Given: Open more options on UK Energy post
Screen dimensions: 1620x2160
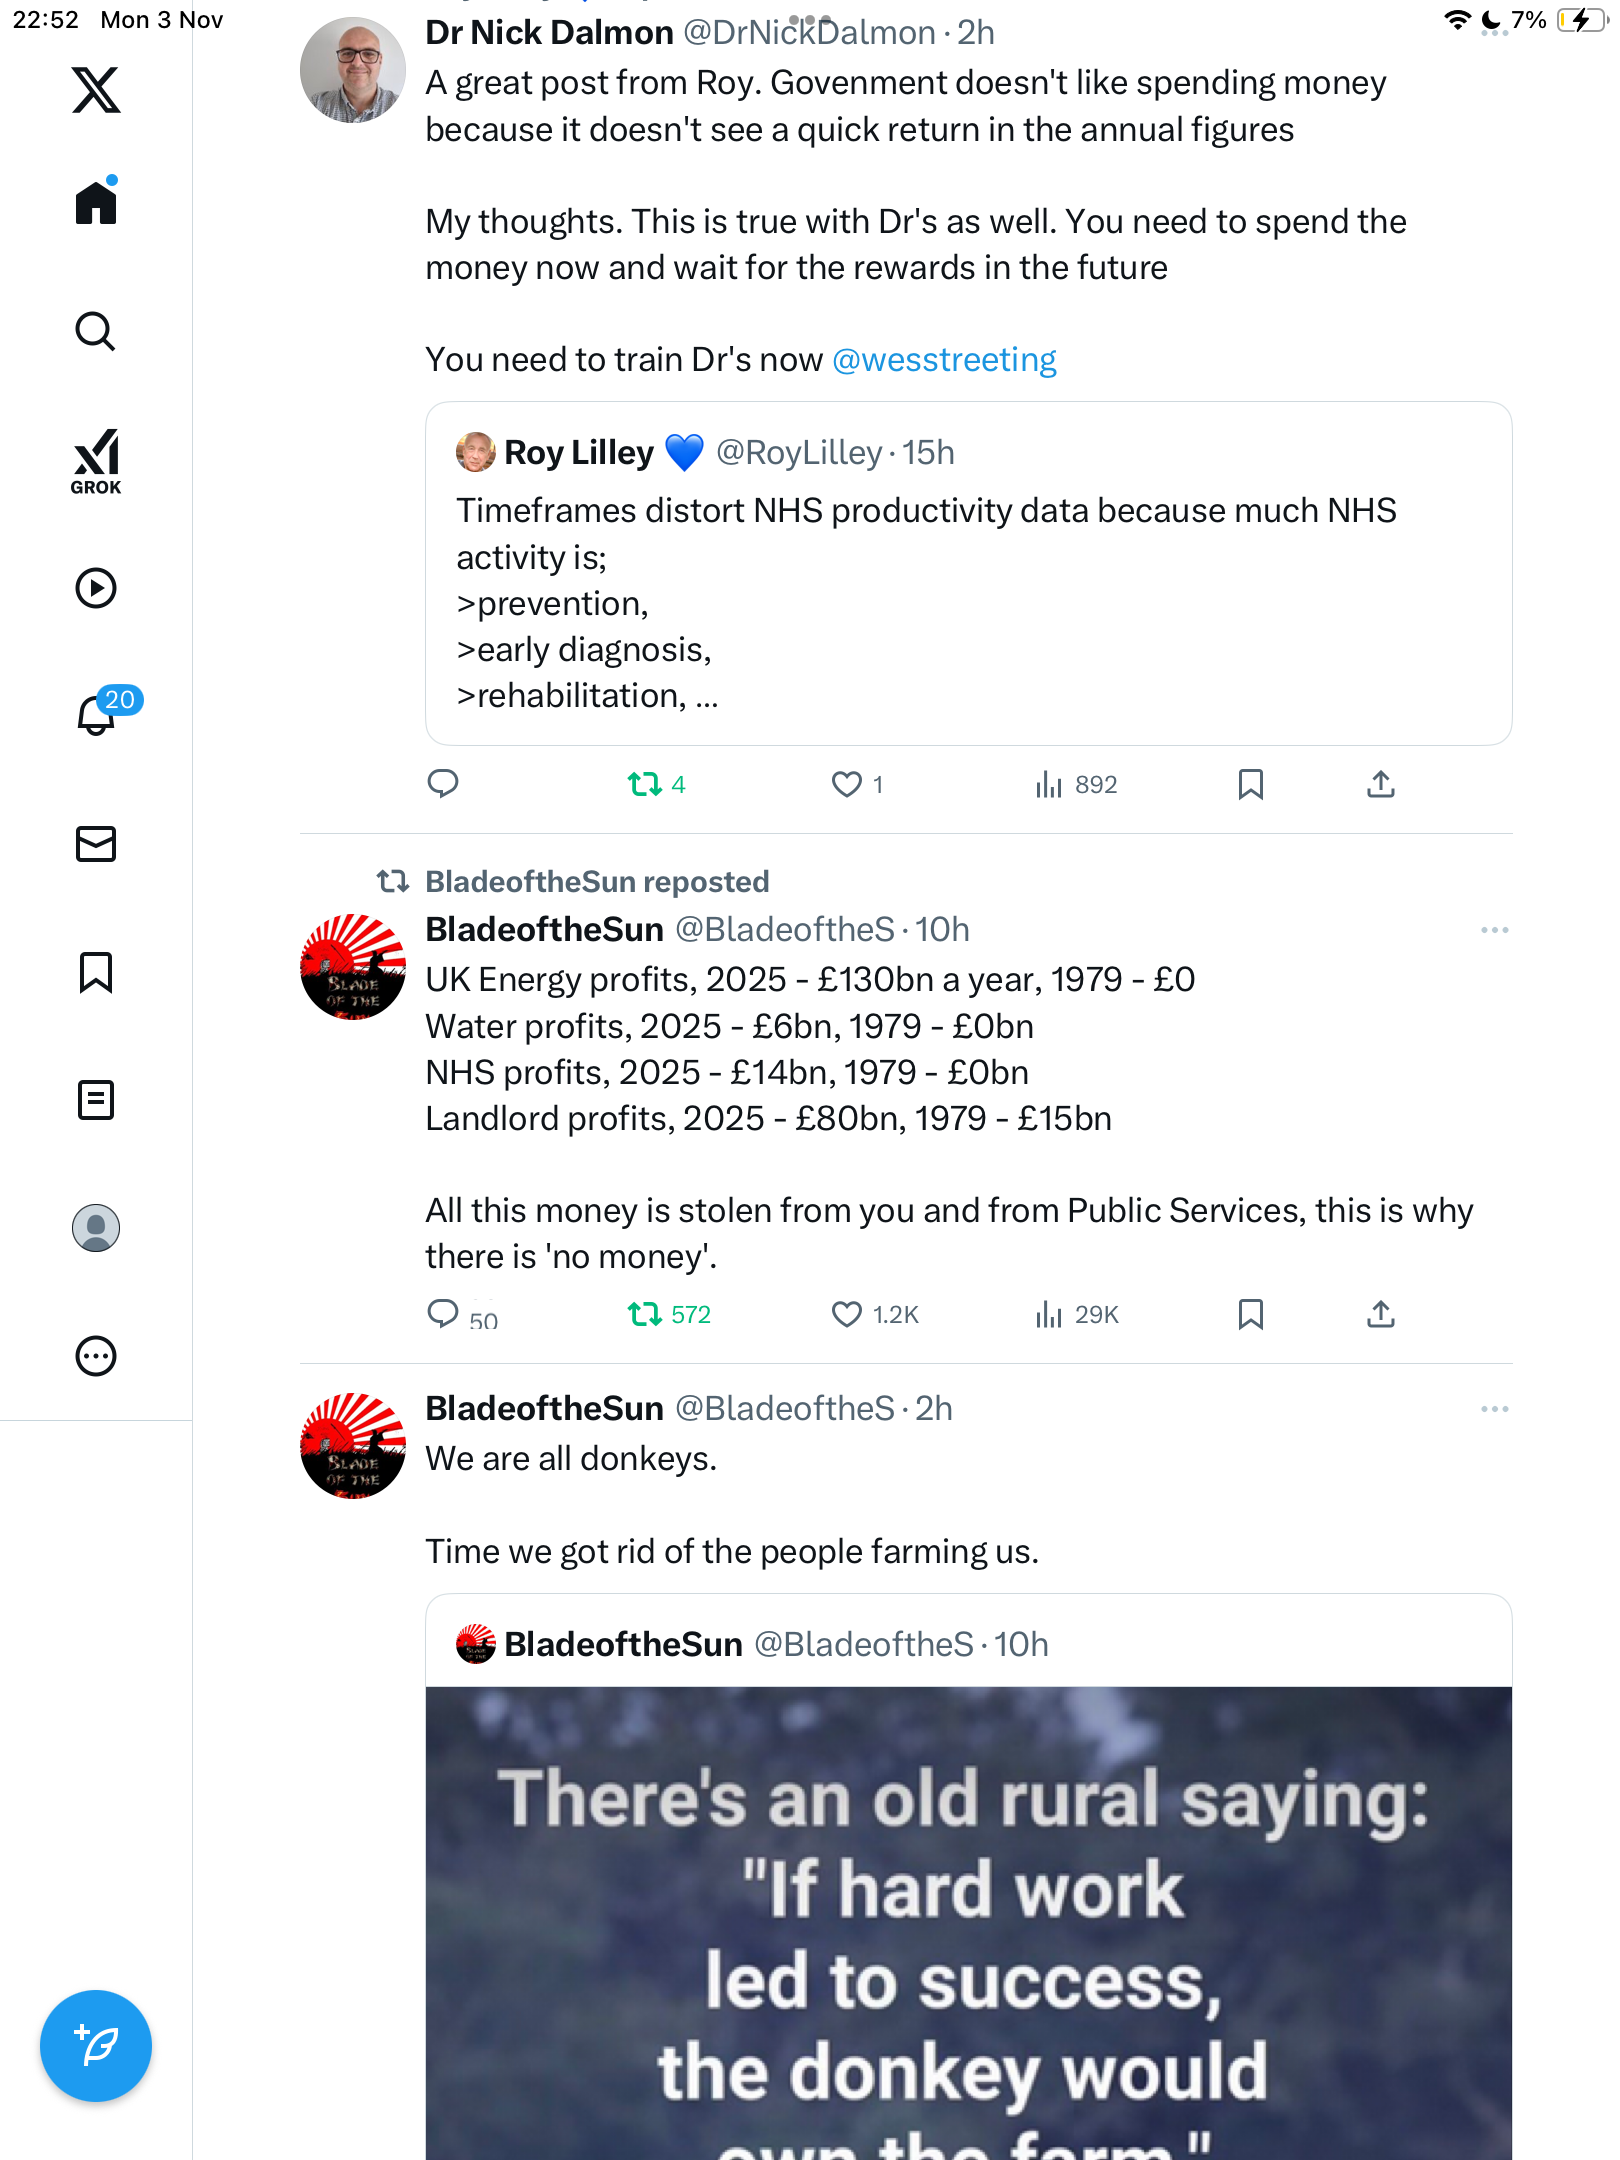Looking at the screenshot, I should (x=1494, y=930).
